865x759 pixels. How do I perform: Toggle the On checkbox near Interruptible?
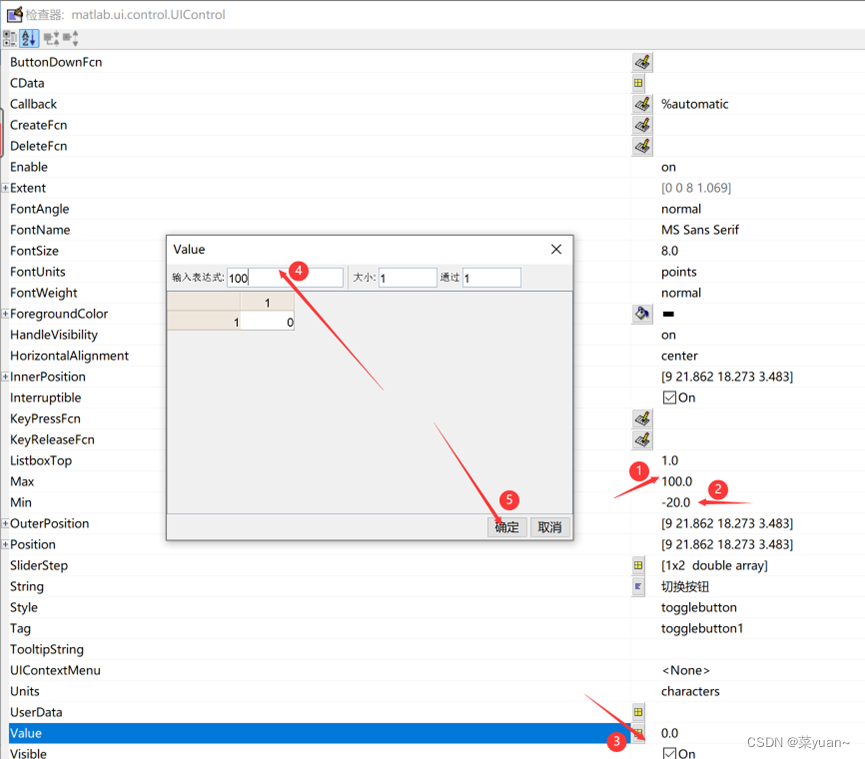point(668,397)
